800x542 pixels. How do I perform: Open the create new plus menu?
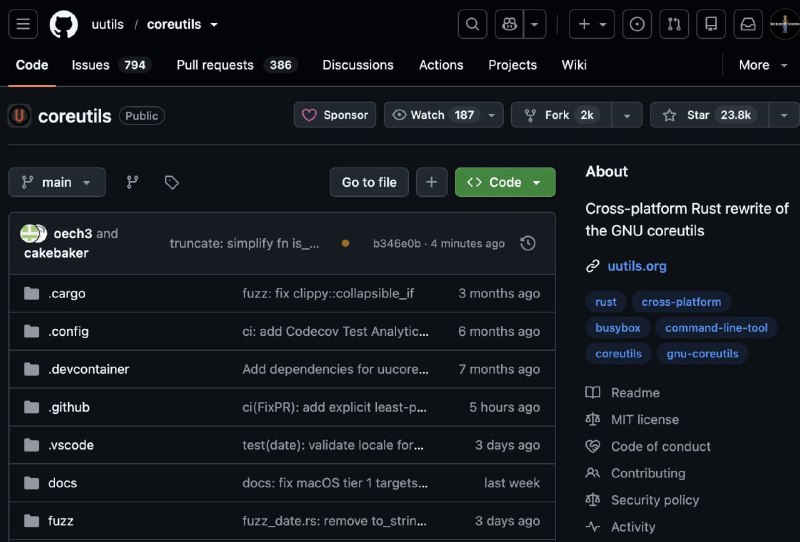[592, 24]
